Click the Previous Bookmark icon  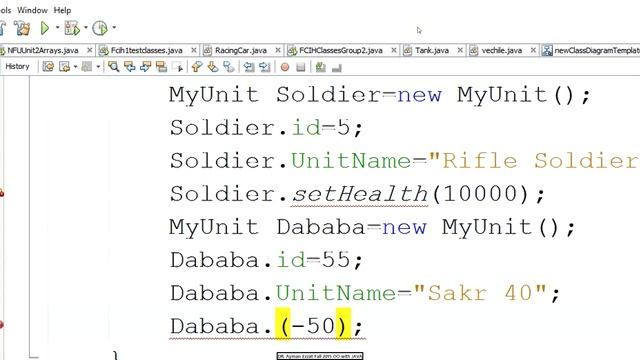pyautogui.click(x=197, y=67)
